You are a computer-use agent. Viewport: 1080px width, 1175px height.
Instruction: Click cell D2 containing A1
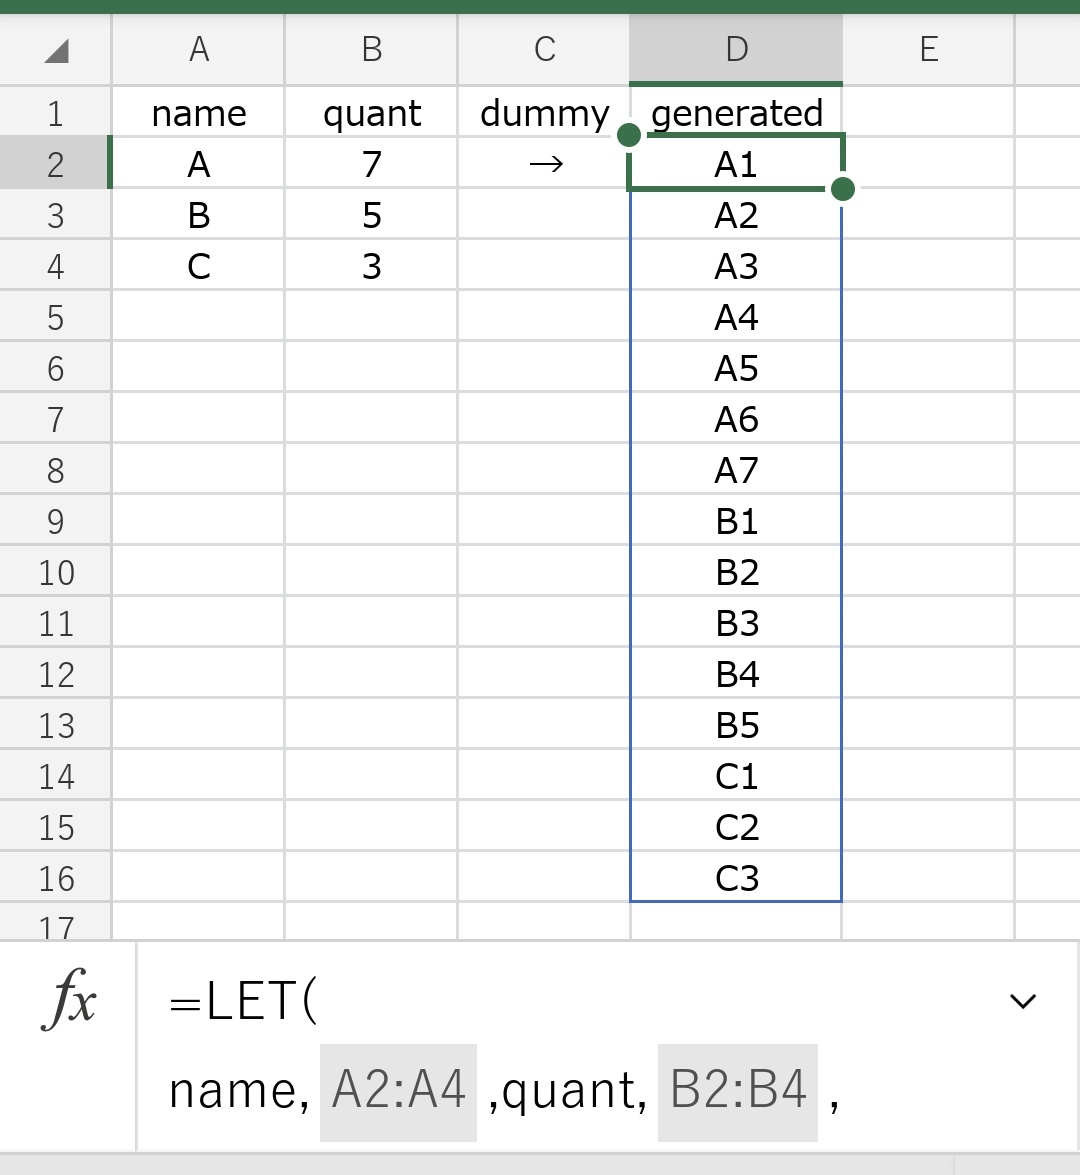[736, 163]
